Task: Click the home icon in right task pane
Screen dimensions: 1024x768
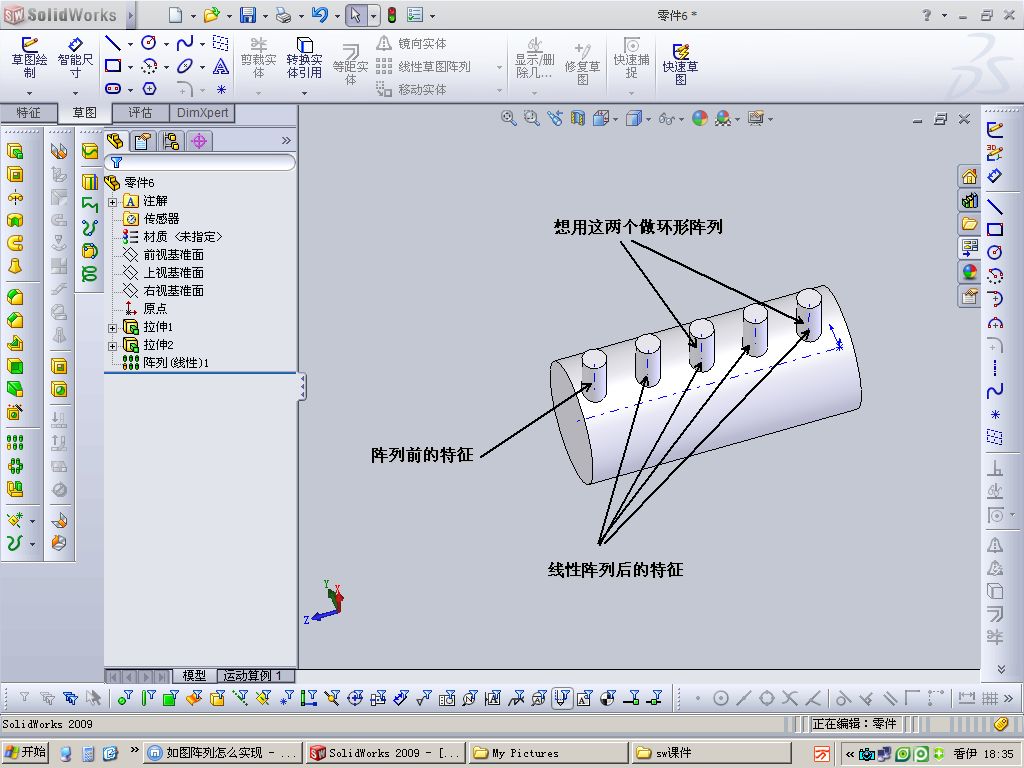Action: pos(970,176)
